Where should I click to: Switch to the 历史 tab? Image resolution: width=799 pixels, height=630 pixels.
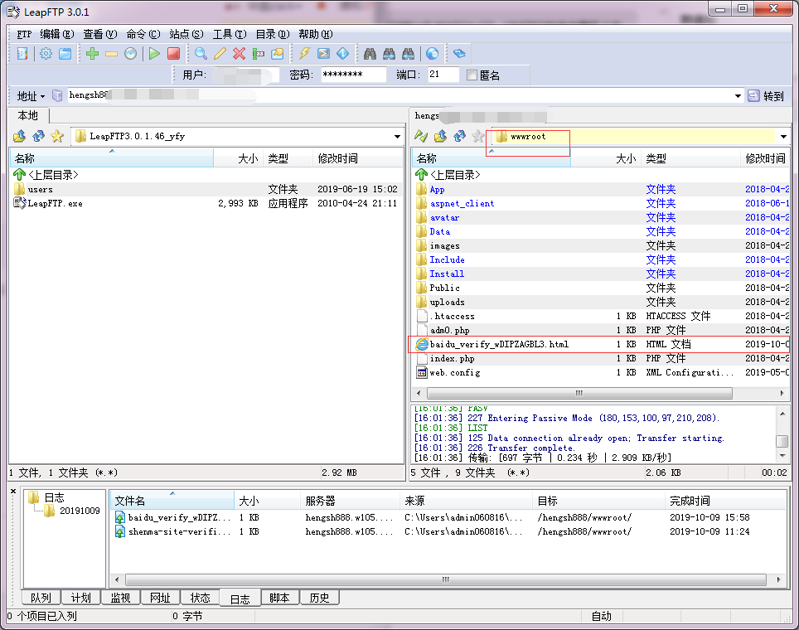(x=319, y=597)
